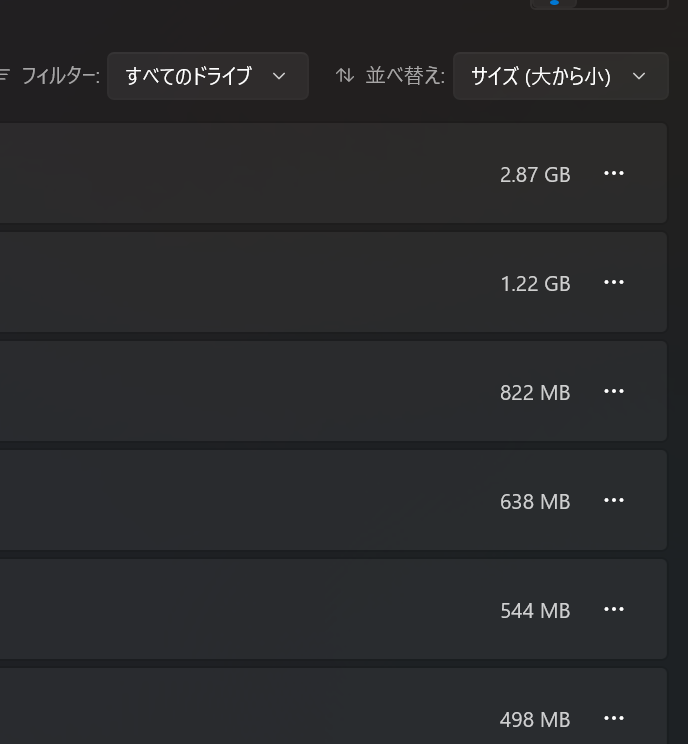Open the three-dot menu beside 638 MB
The width and height of the screenshot is (688, 744).
[614, 500]
